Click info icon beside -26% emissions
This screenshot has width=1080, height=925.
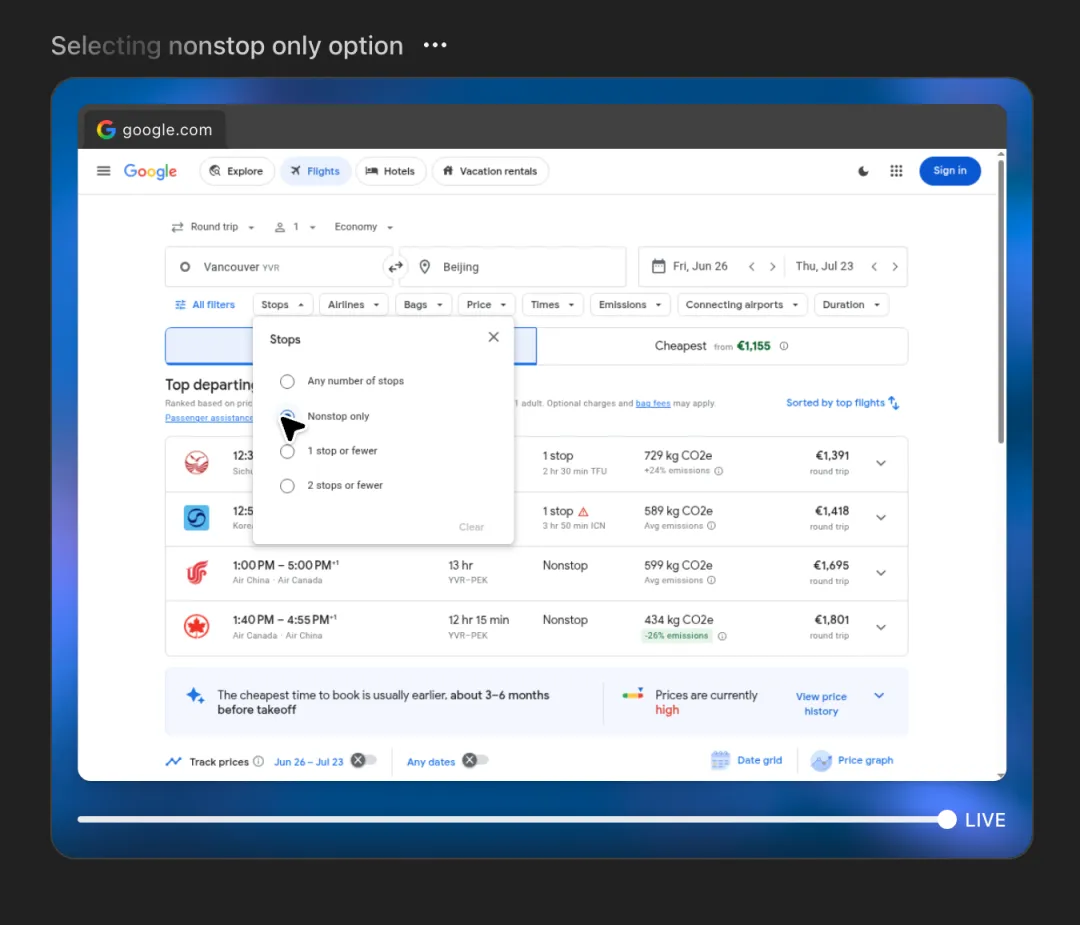pos(722,636)
